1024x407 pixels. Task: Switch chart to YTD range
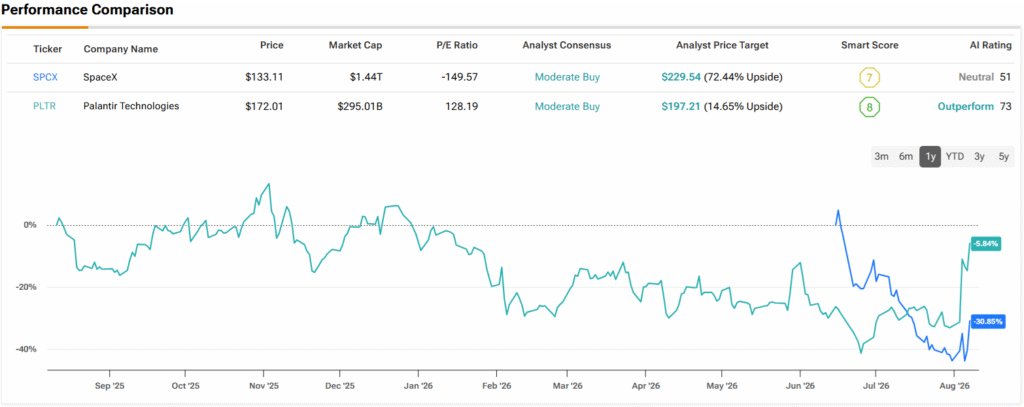955,157
